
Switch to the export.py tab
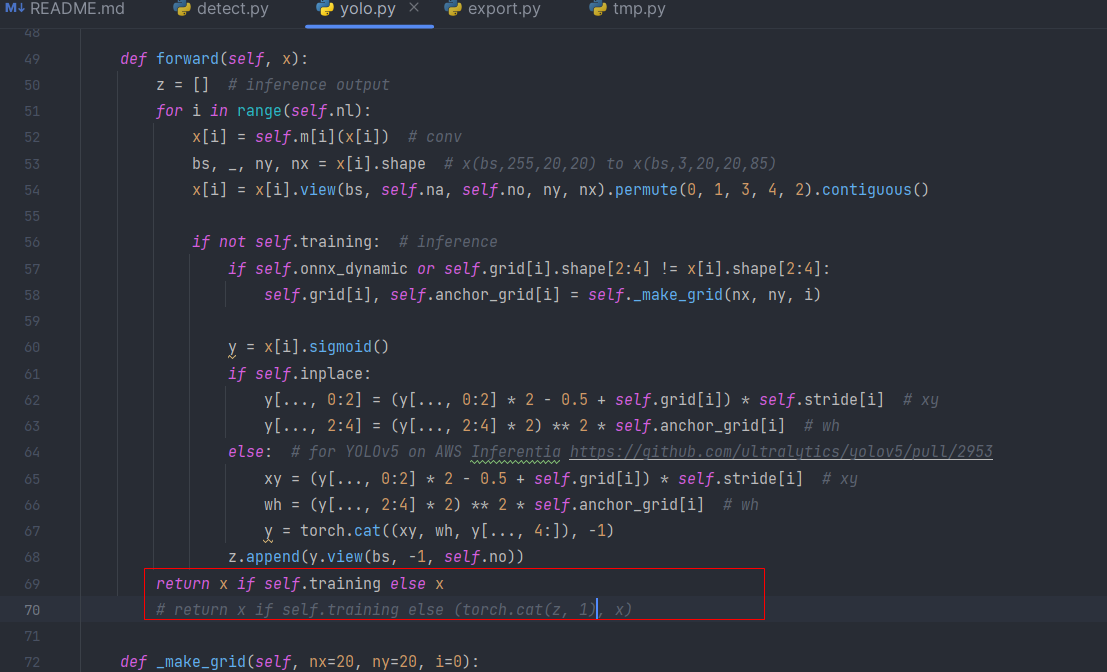(x=493, y=9)
